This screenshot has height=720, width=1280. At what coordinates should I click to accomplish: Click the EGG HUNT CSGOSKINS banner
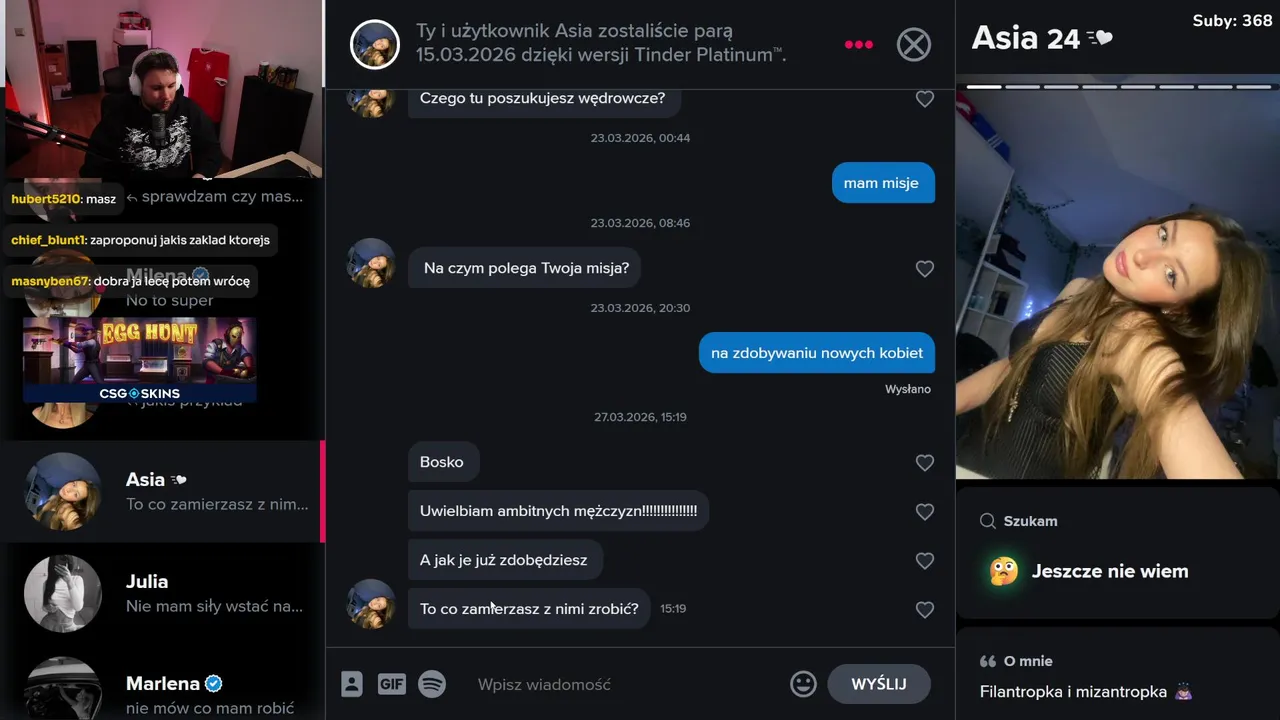[x=140, y=360]
